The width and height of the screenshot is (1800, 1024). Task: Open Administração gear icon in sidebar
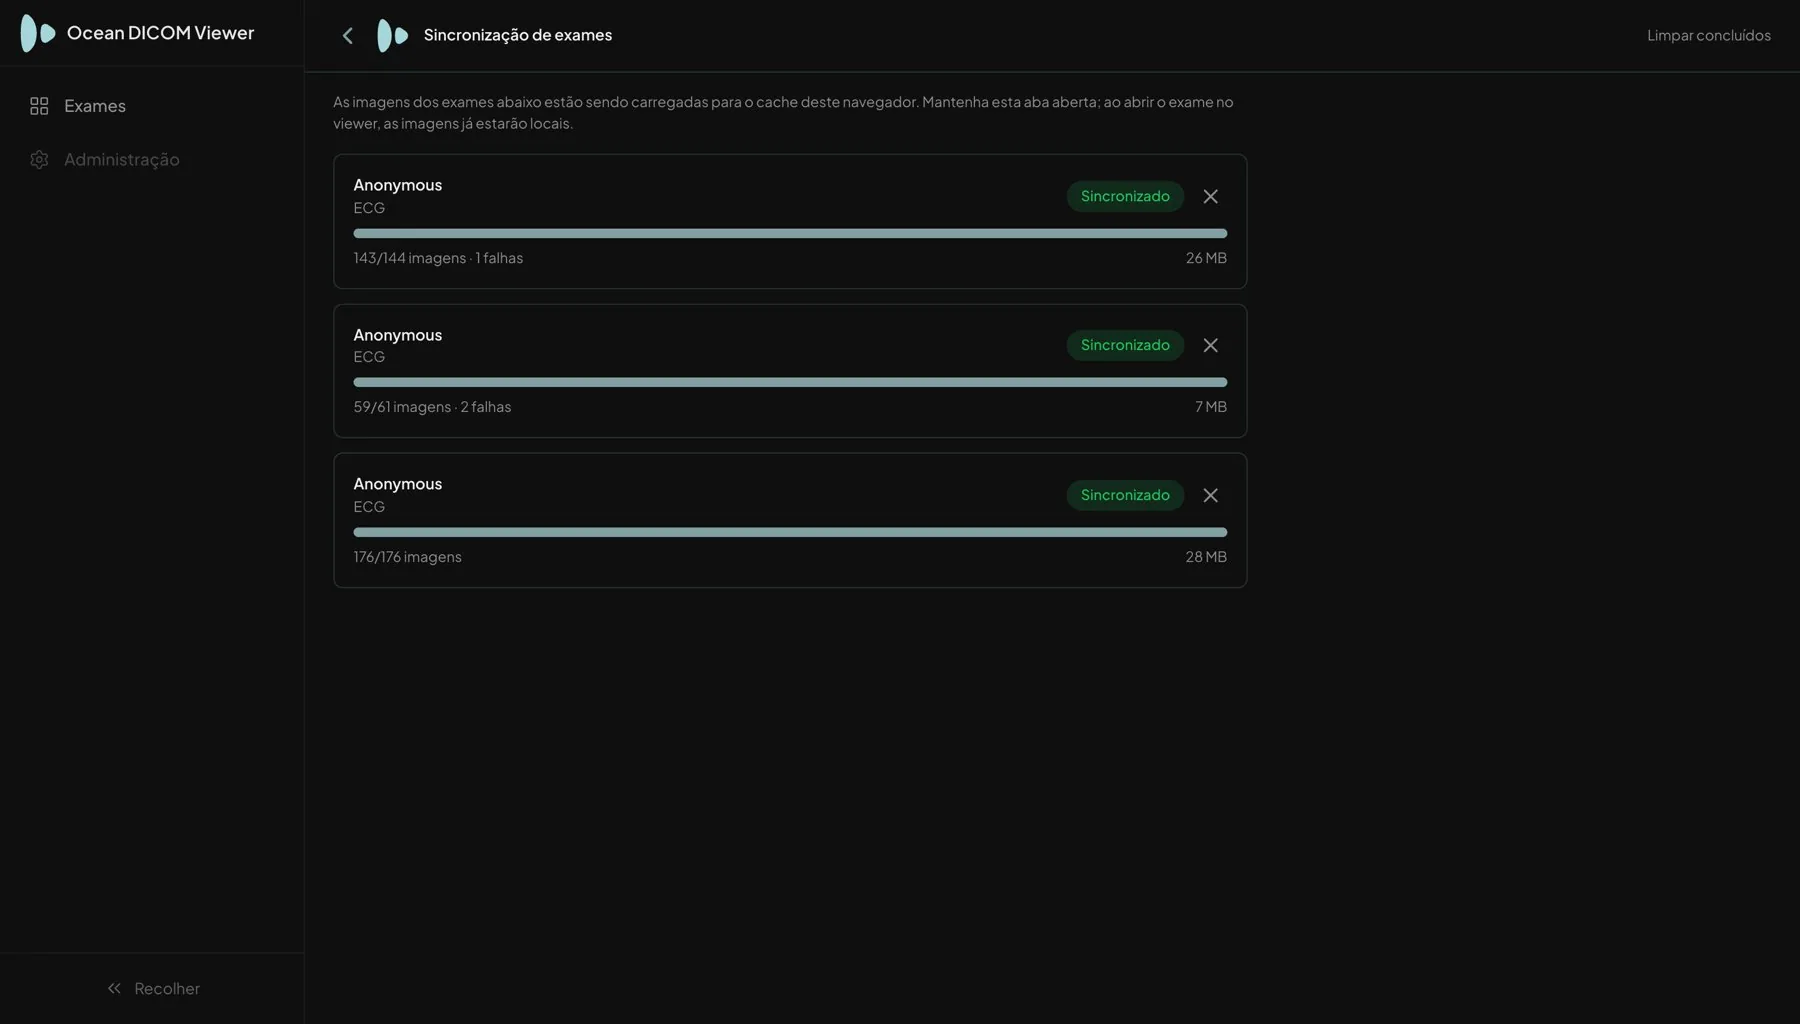[39, 160]
